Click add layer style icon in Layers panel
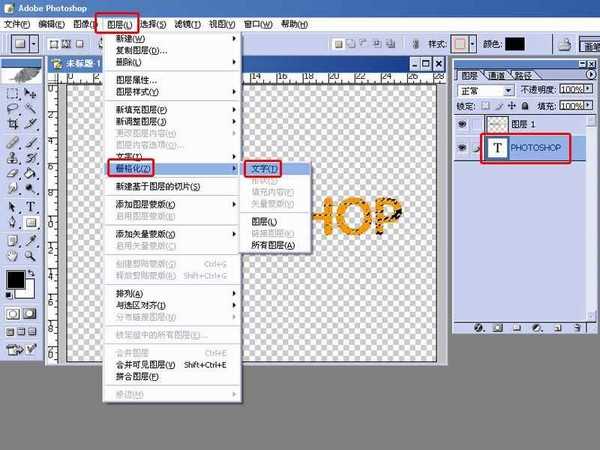This screenshot has width=600, height=450. [x=479, y=328]
